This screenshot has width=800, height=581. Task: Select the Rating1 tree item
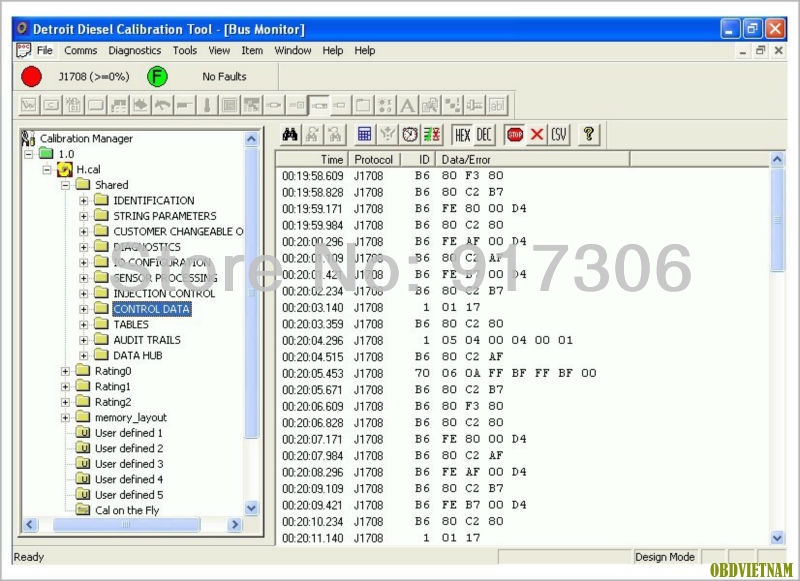[113, 387]
